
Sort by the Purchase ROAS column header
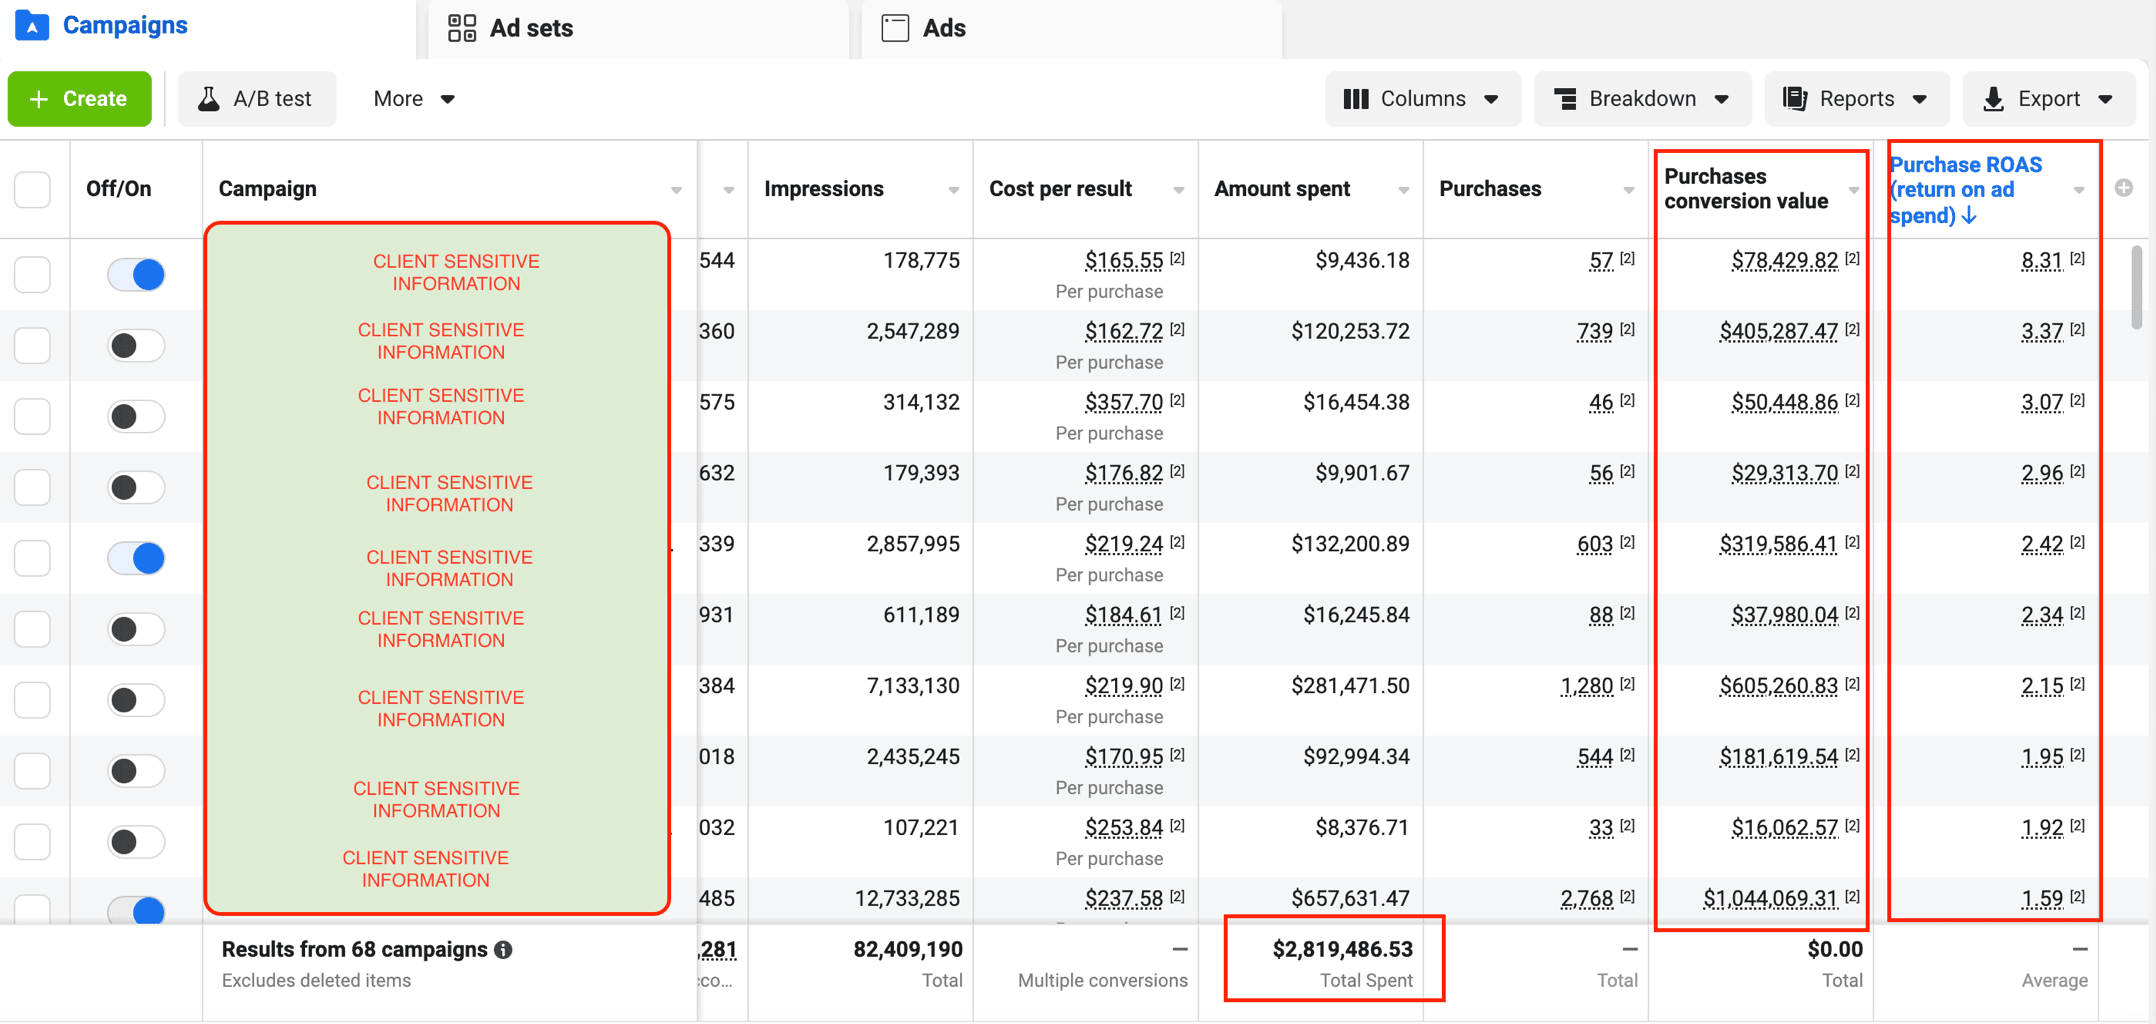(1965, 190)
